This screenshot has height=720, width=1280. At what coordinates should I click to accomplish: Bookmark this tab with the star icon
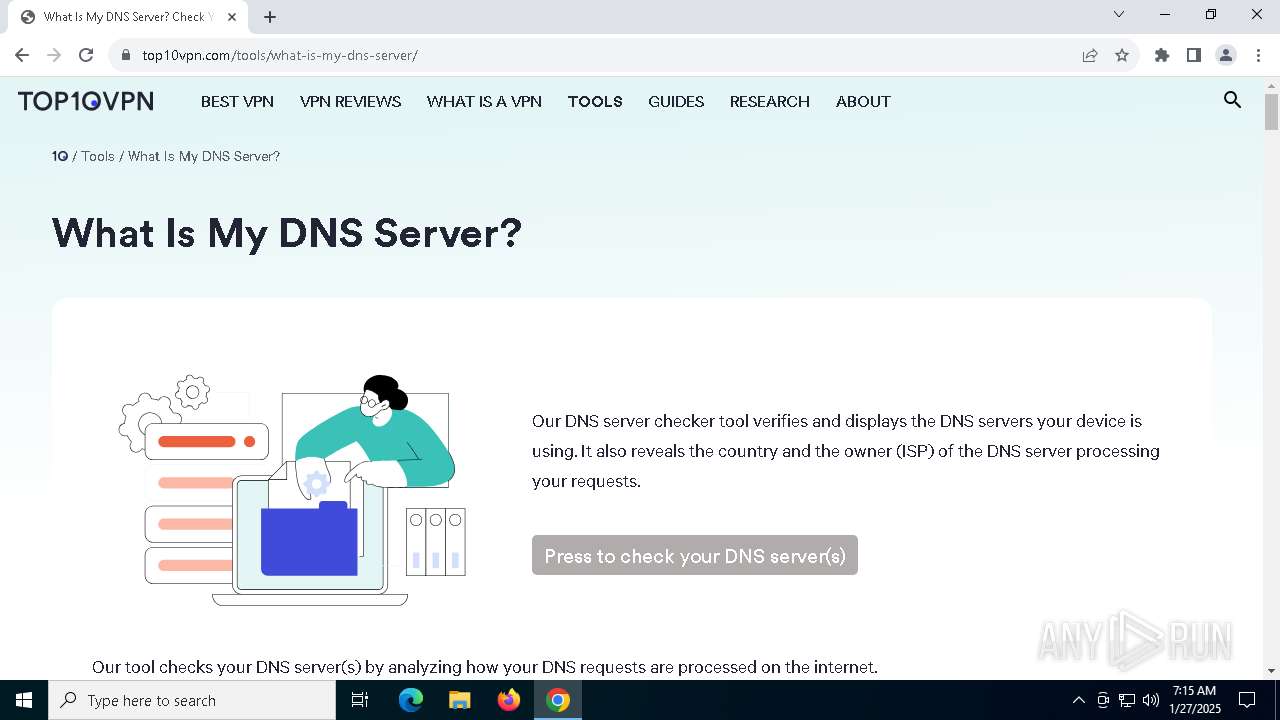(1122, 55)
